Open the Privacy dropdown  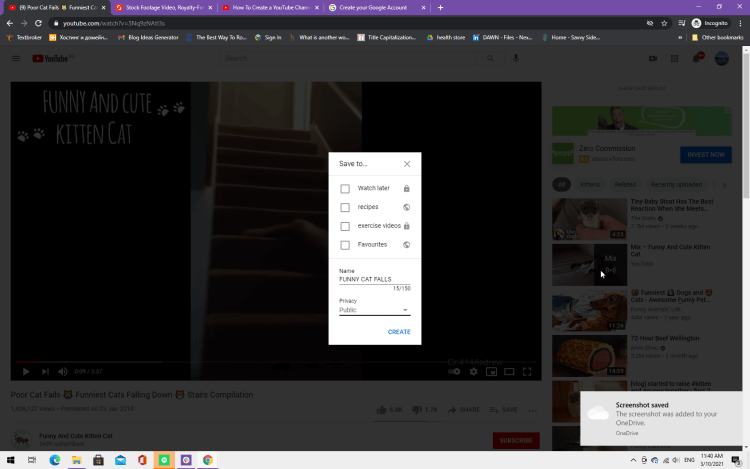click(375, 310)
